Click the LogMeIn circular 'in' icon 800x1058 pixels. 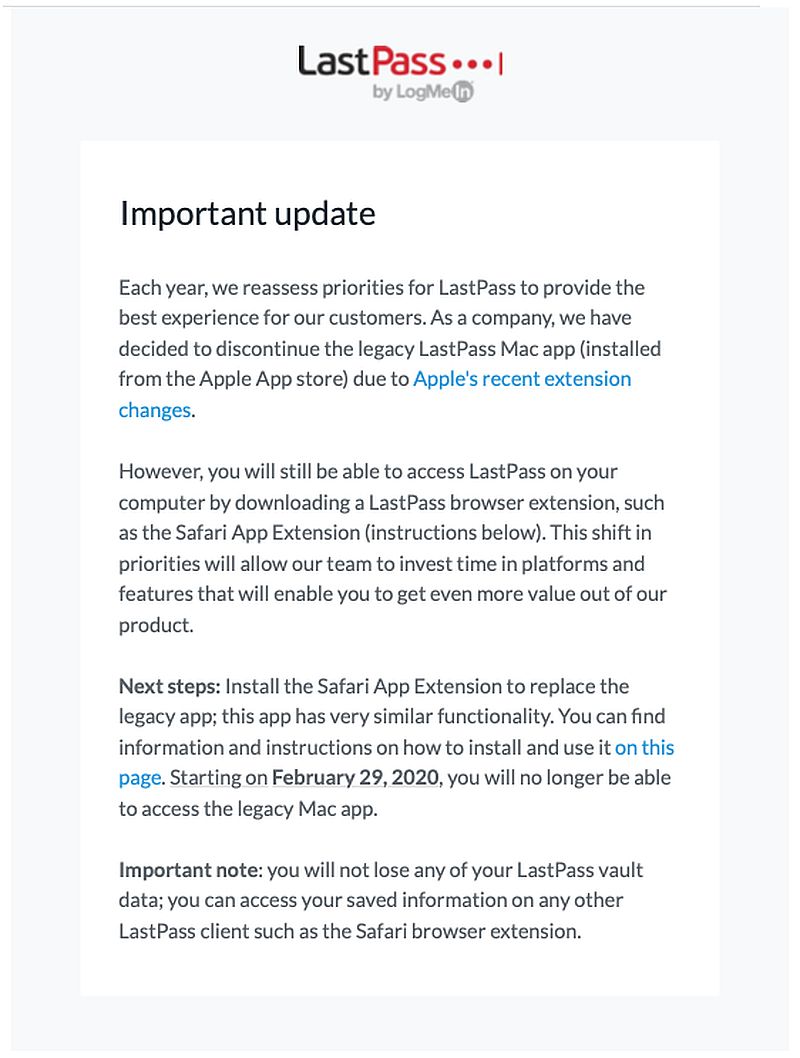click(463, 93)
